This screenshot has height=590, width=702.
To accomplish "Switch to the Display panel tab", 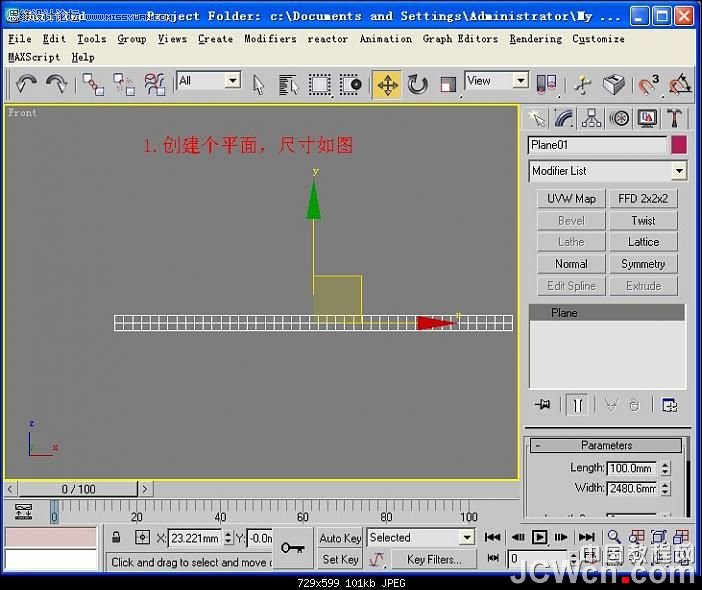I will point(647,119).
